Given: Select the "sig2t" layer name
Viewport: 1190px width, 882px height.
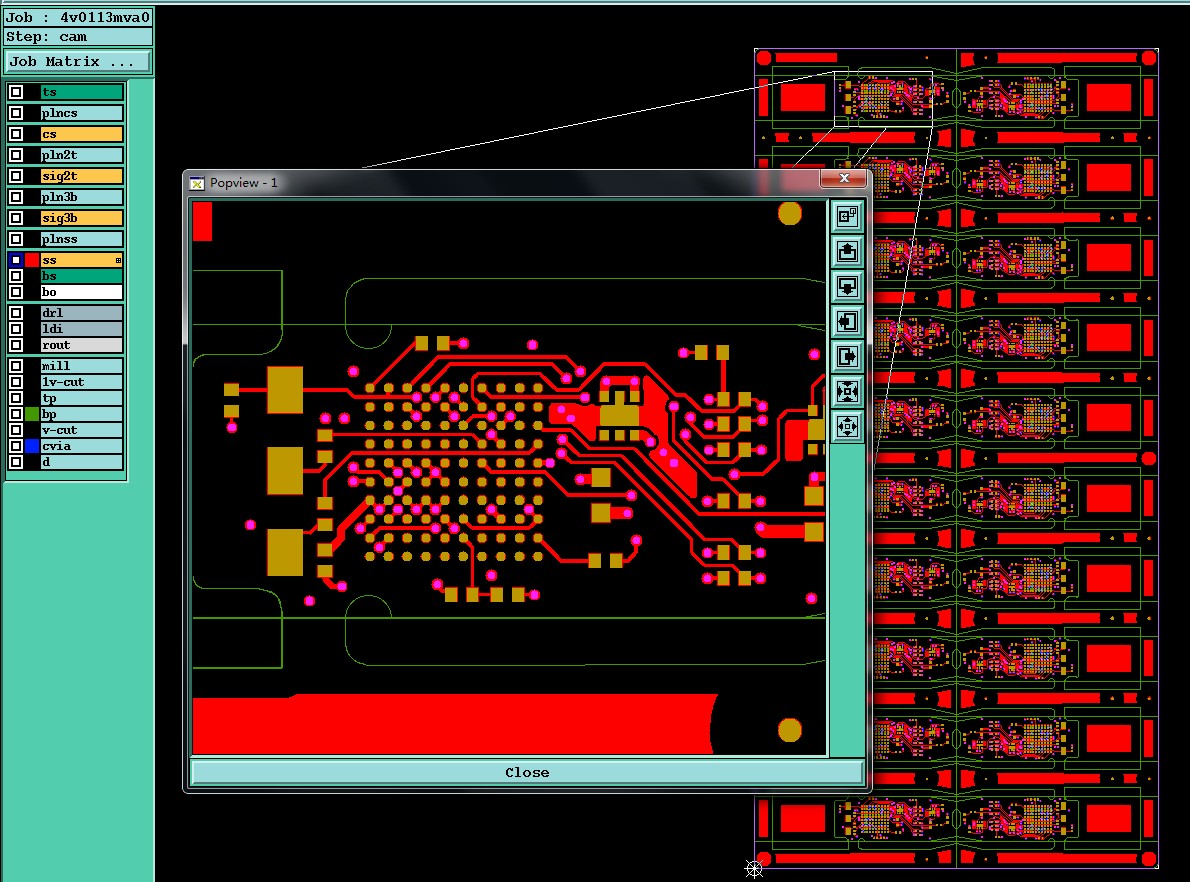Looking at the screenshot, I should coord(81,176).
